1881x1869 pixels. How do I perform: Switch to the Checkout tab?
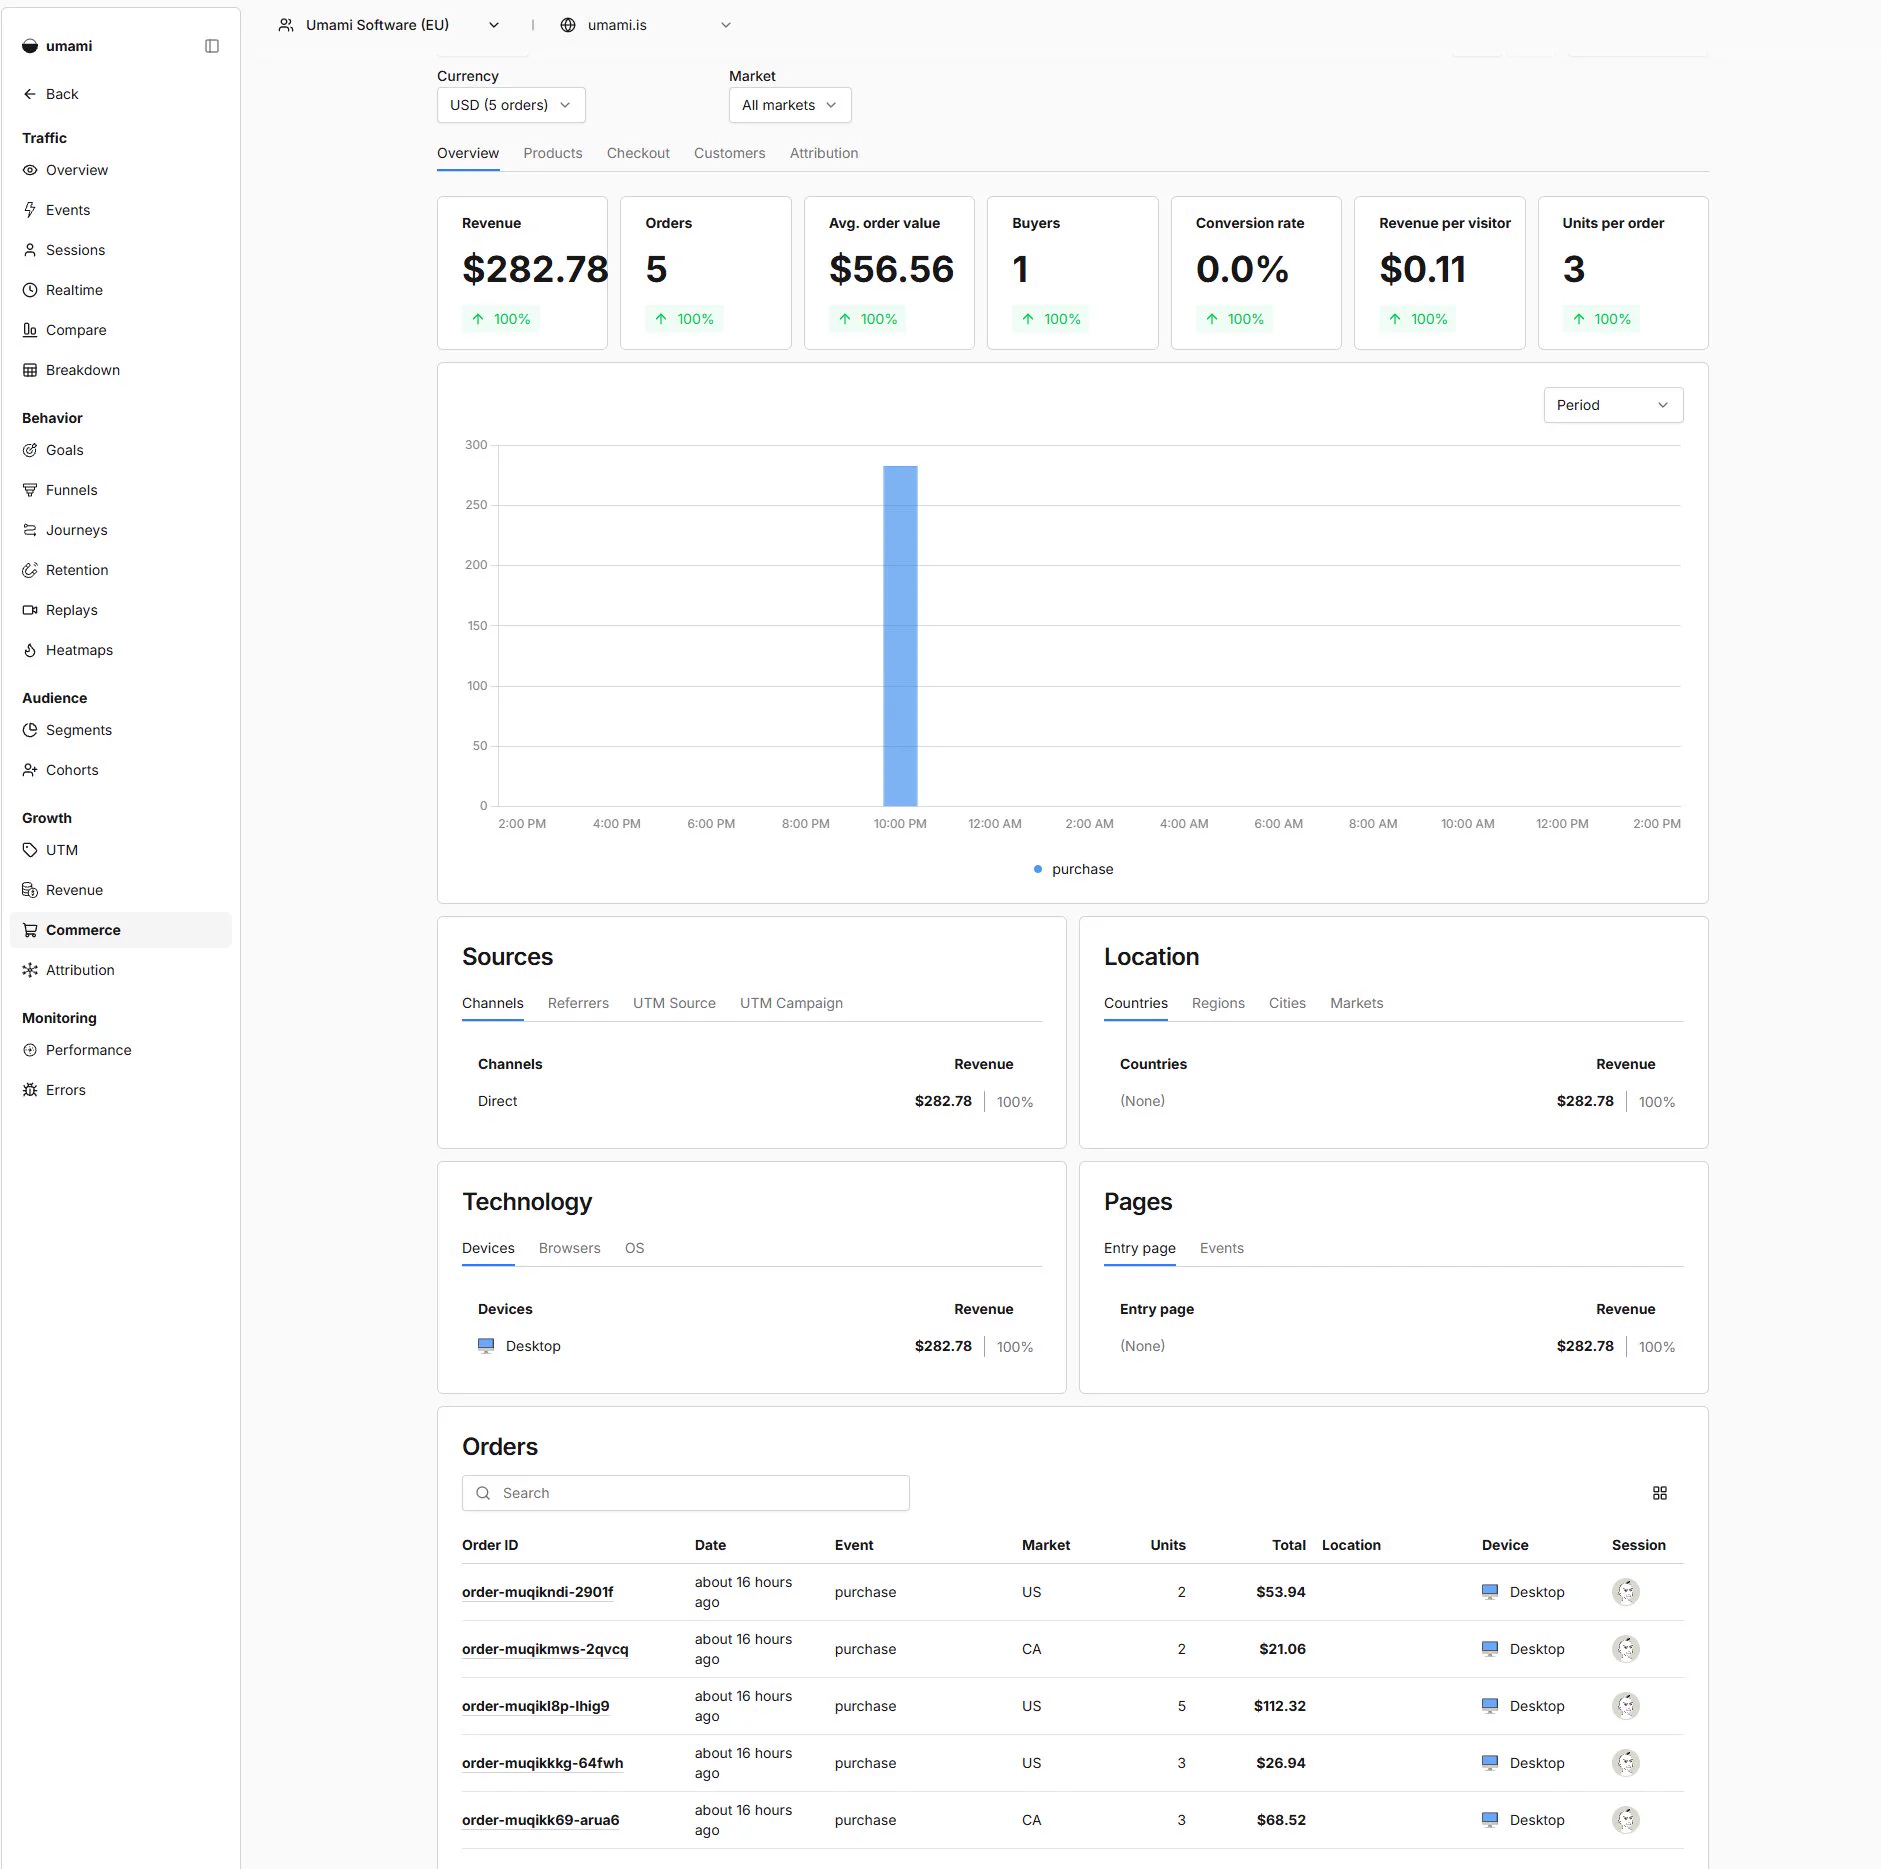pos(638,153)
